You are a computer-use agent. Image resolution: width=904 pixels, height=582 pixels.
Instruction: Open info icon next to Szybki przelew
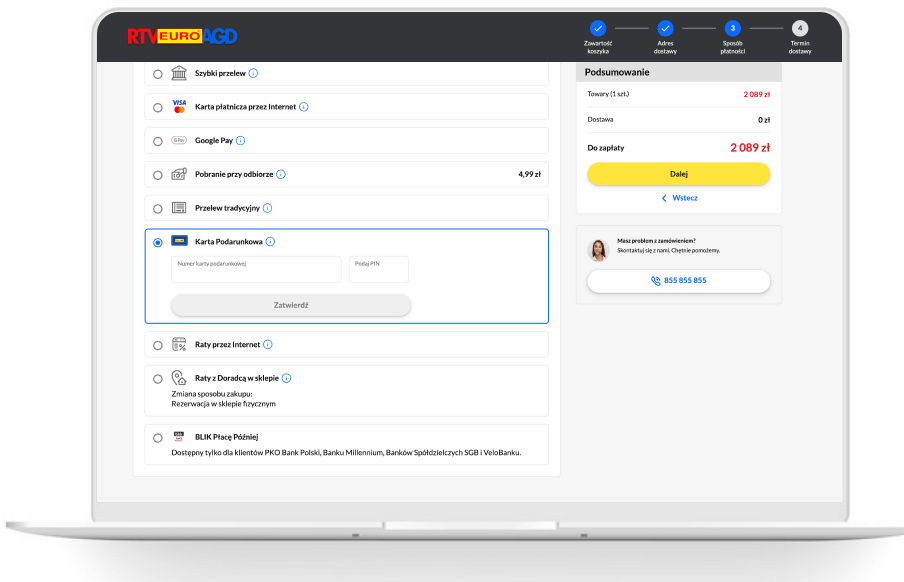(x=254, y=73)
